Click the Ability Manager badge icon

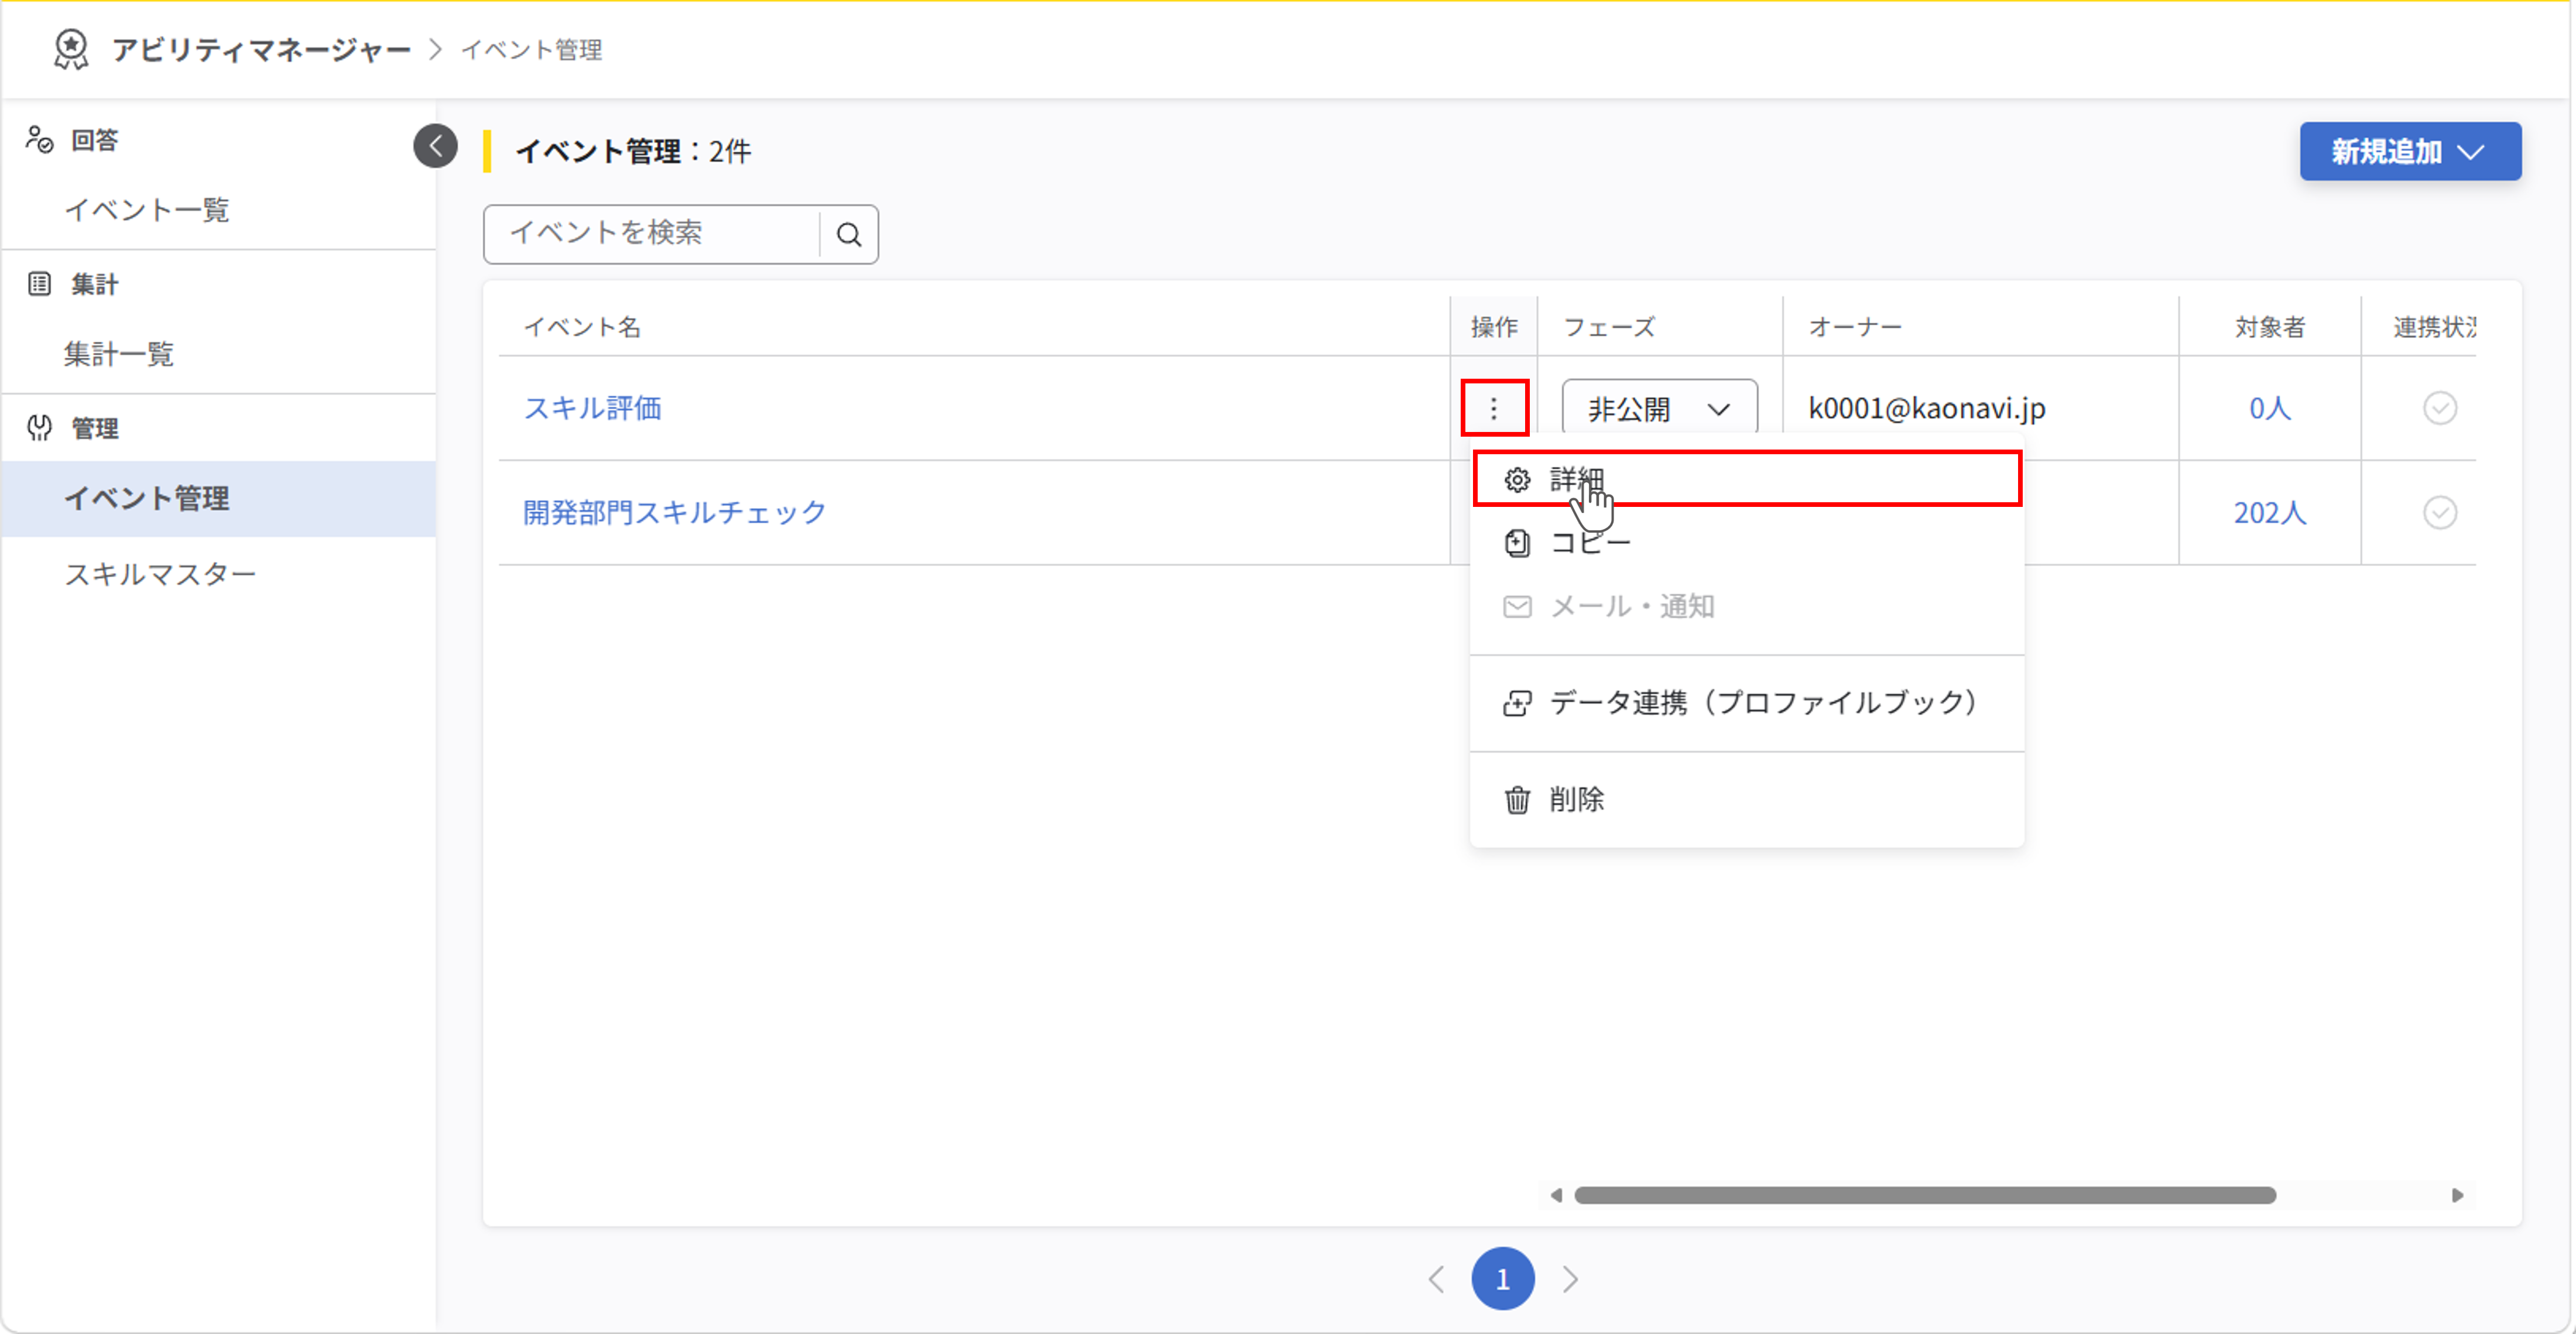(71, 49)
